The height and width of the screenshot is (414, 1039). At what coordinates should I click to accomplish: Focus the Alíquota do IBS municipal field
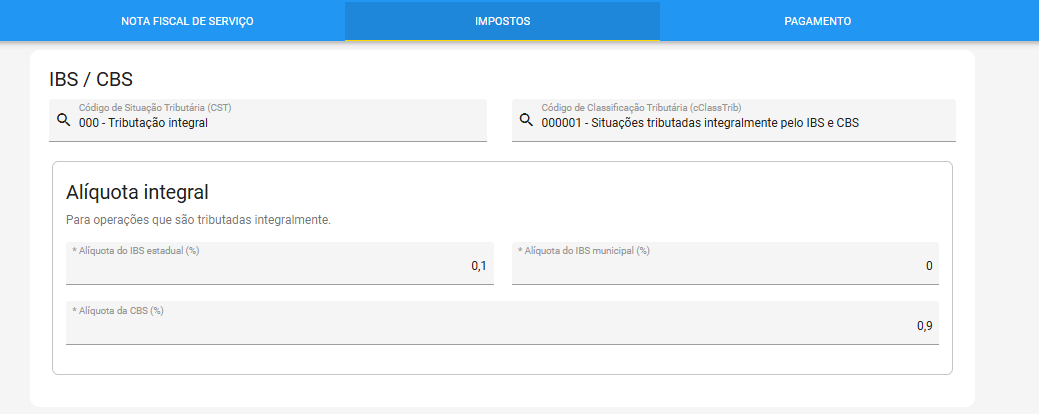pos(725,263)
